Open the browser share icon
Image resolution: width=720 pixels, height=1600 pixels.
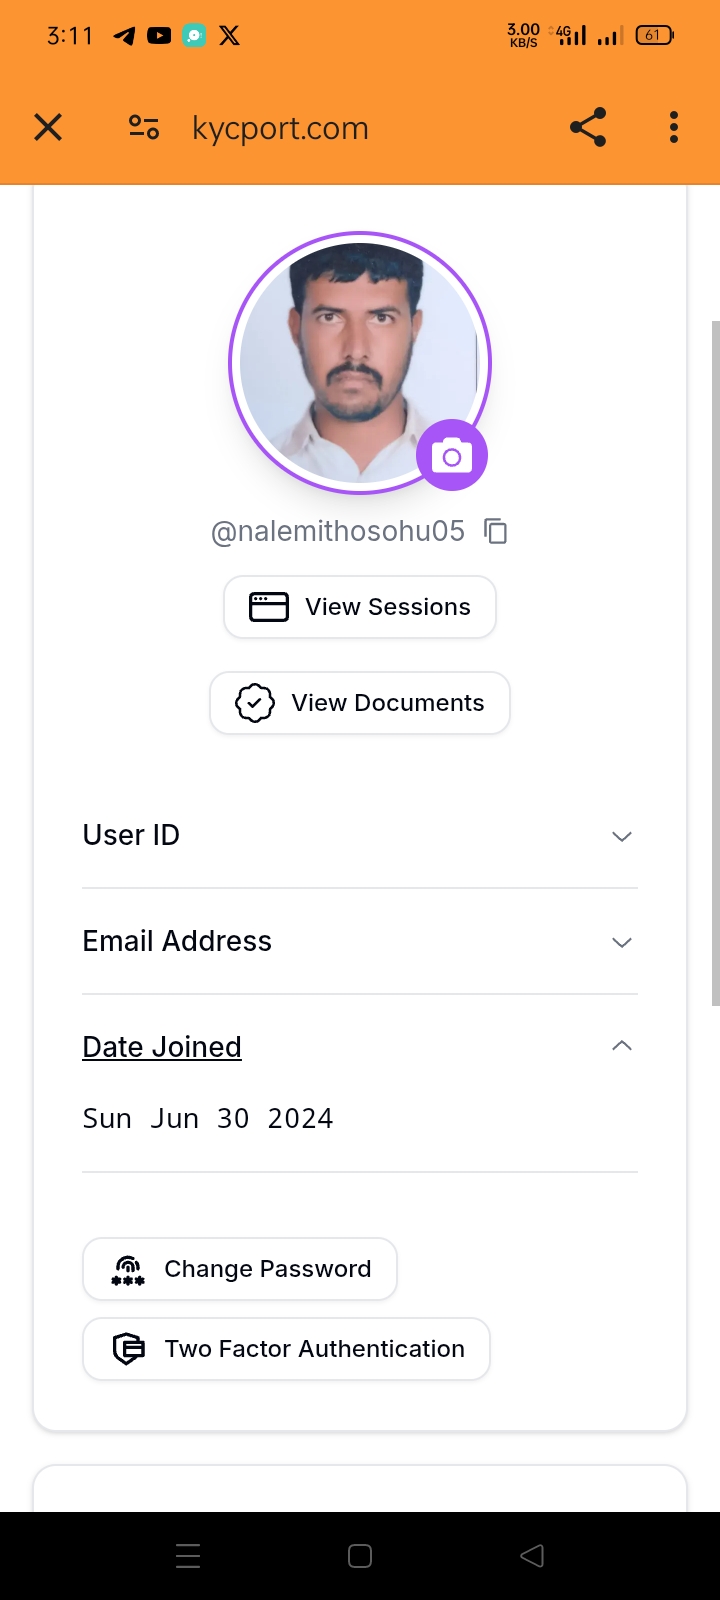[588, 127]
